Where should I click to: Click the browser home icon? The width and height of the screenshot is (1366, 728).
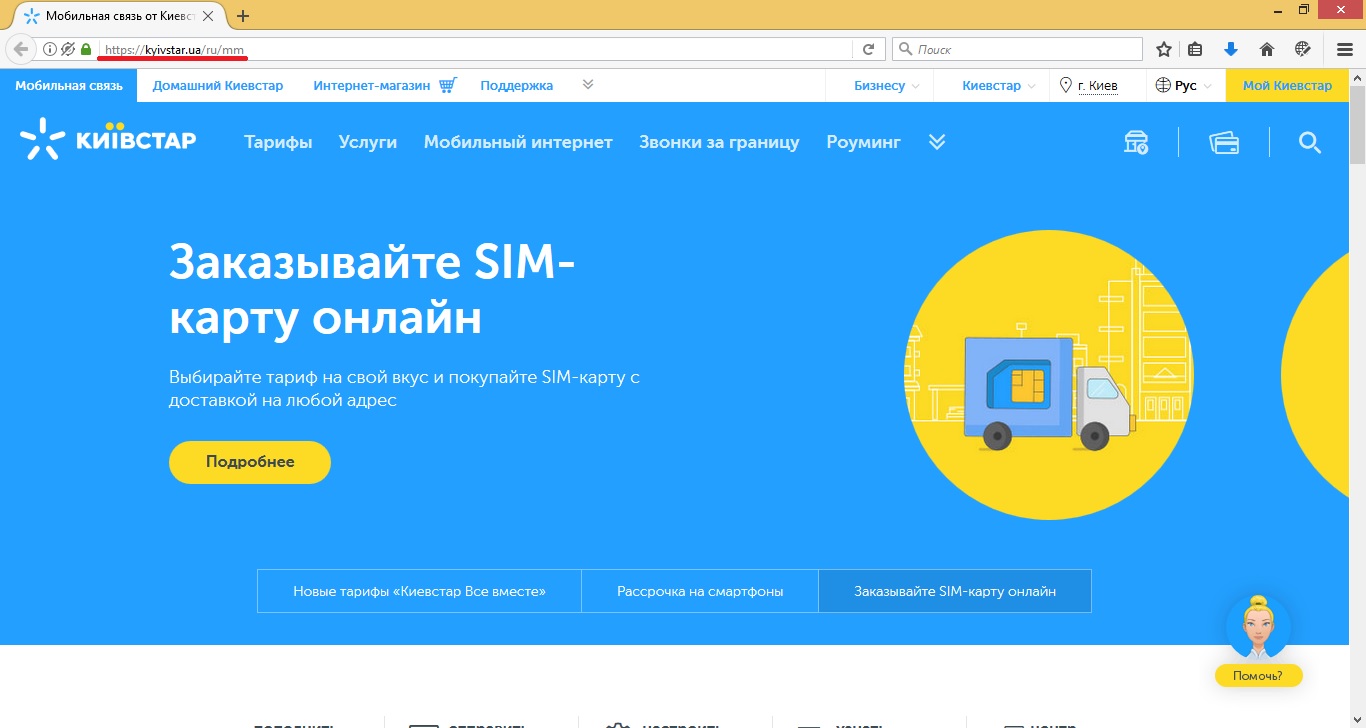coord(1266,48)
